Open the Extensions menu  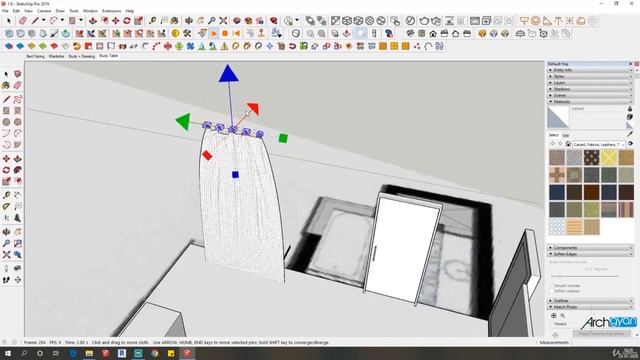point(111,11)
